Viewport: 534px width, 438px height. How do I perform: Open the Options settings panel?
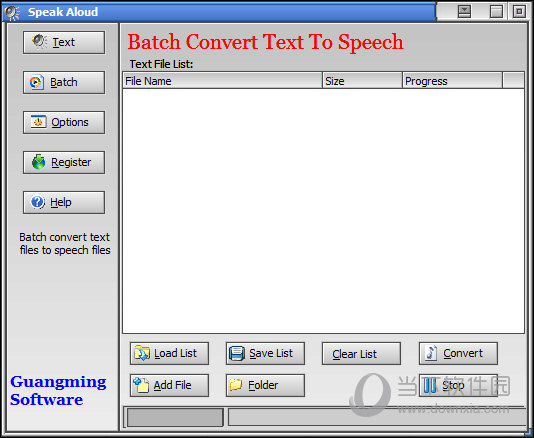(64, 122)
